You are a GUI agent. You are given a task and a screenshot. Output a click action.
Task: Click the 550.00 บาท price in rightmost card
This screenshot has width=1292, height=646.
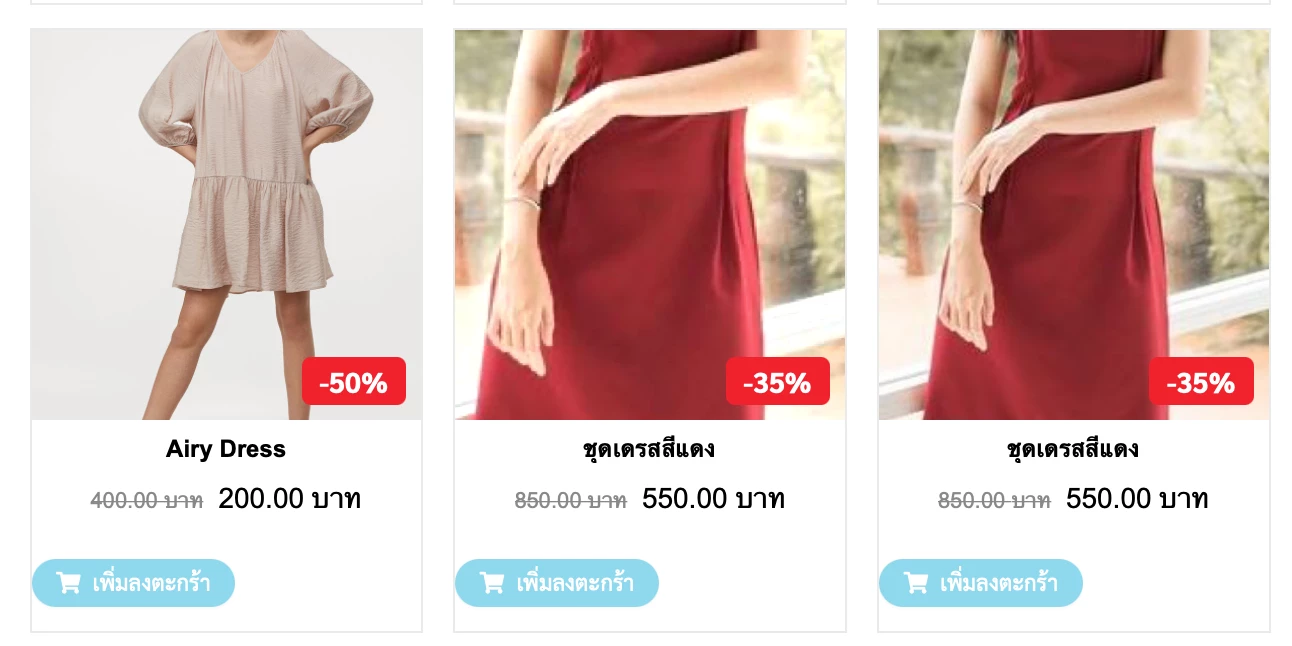(x=1137, y=498)
